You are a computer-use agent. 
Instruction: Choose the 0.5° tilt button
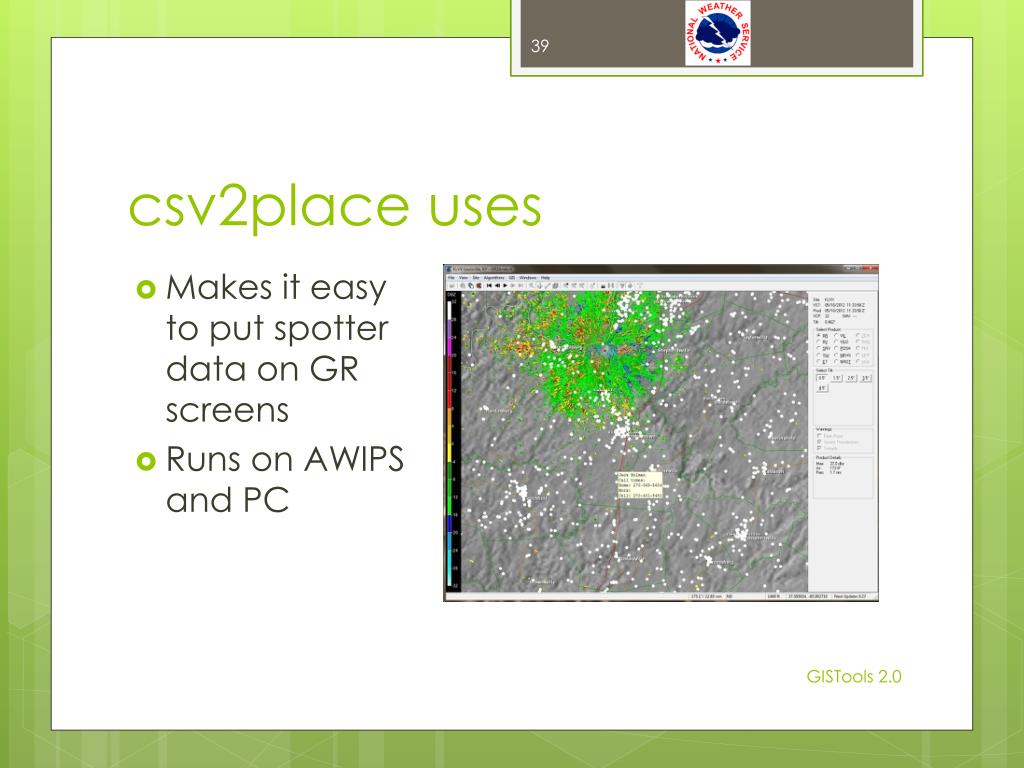click(x=822, y=378)
